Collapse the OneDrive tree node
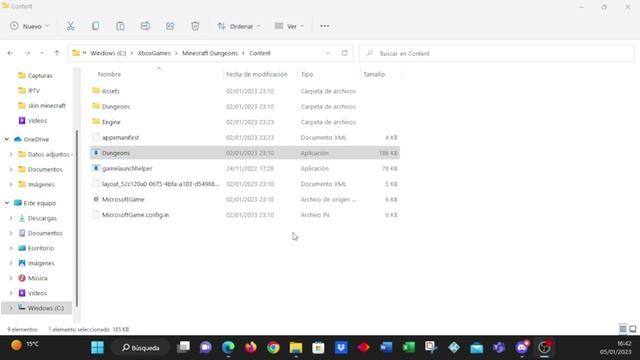 [7, 139]
